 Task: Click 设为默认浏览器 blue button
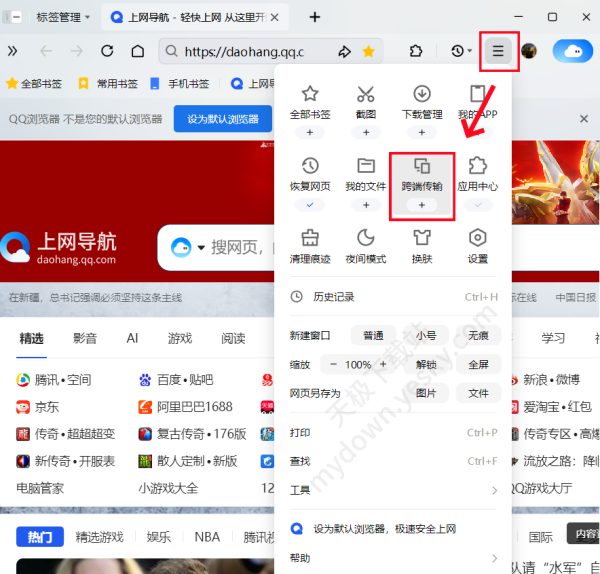click(x=223, y=119)
